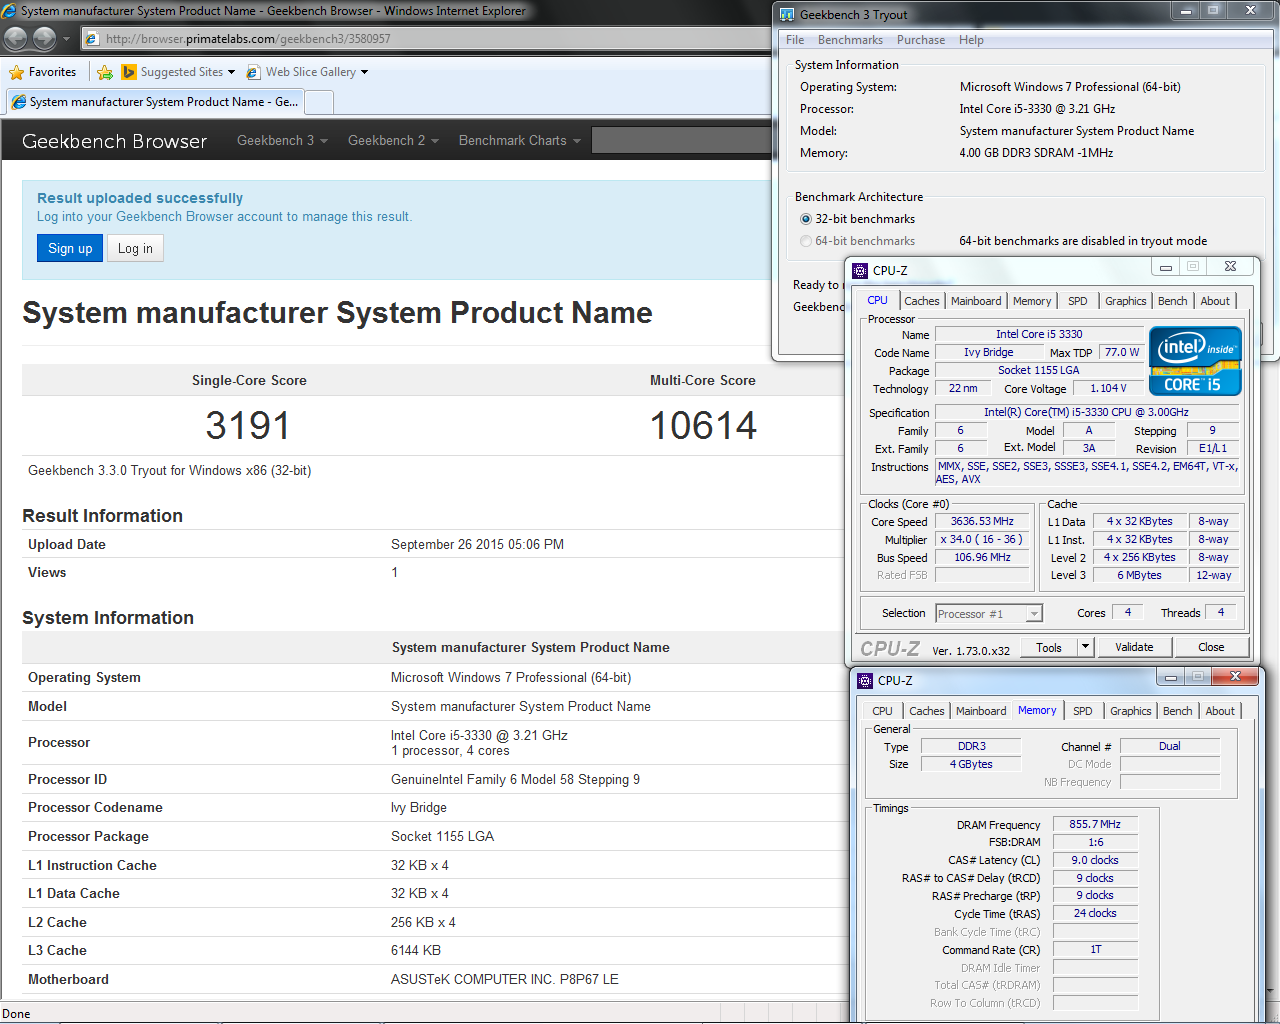Click the Geekbench 3 Tryout window icon
The width and height of the screenshot is (1280, 1024).
click(787, 14)
